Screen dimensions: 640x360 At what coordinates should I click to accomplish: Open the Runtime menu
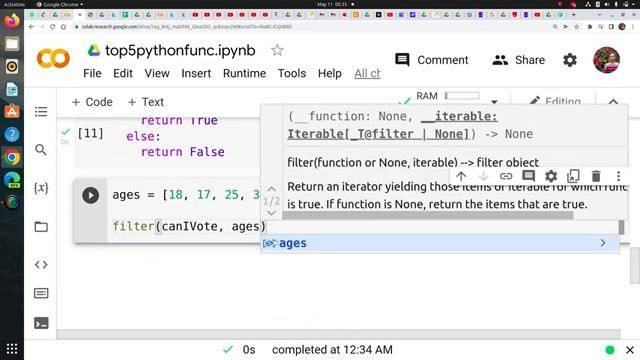pyautogui.click(x=244, y=73)
